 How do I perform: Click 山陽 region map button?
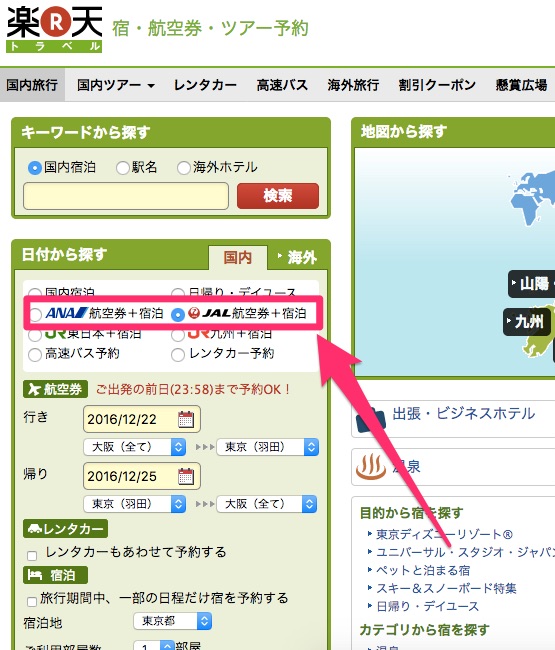click(x=532, y=284)
